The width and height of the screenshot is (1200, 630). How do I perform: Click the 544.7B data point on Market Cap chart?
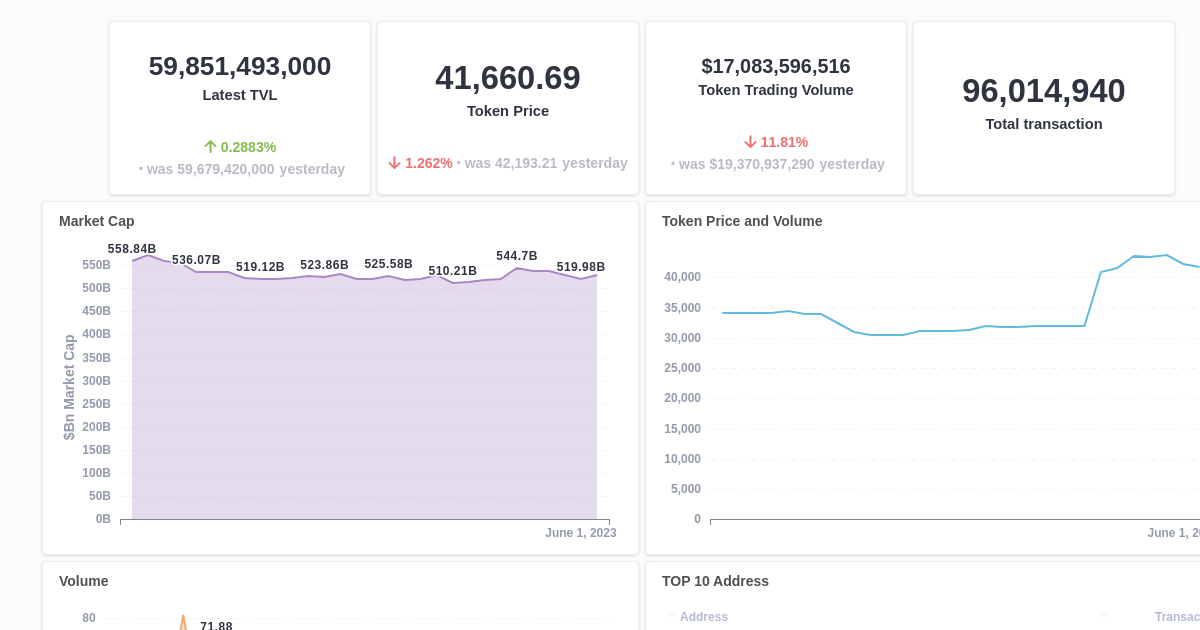[516, 268]
